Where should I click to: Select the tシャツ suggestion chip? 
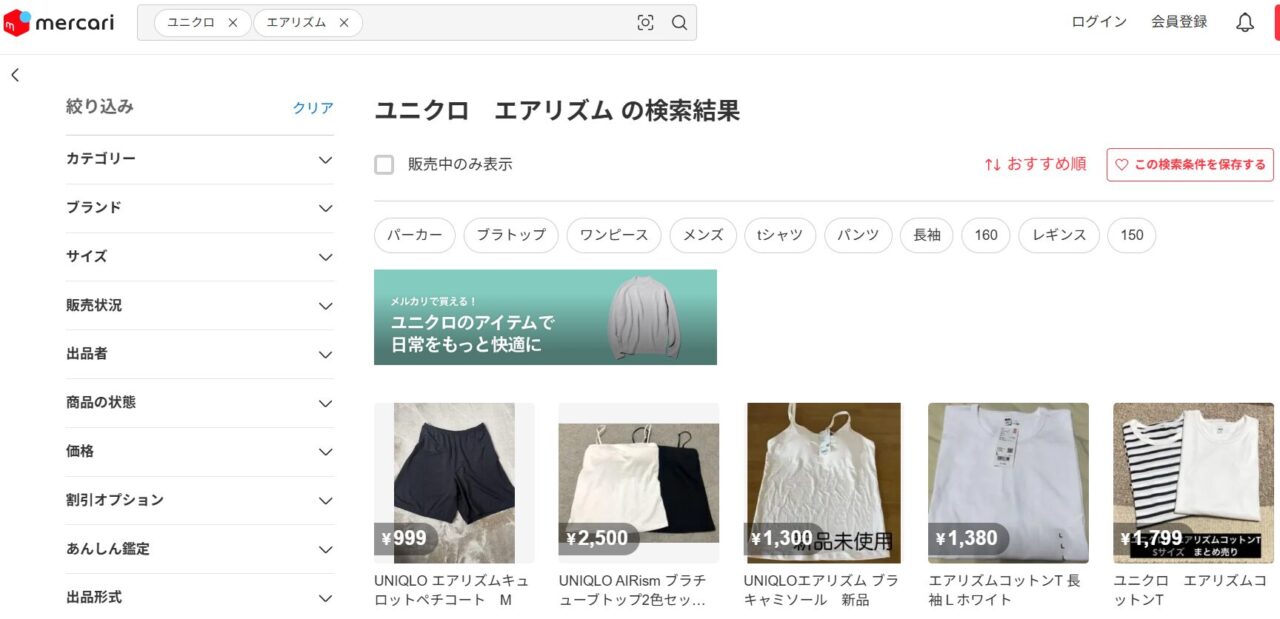780,235
